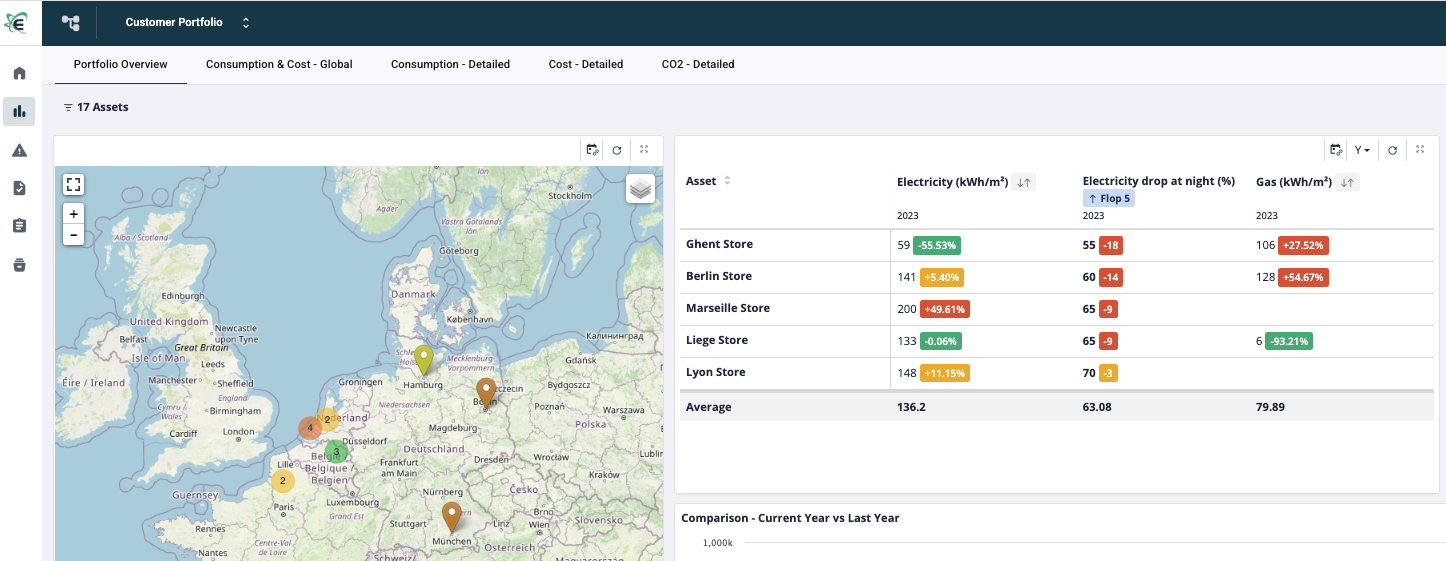Image resolution: width=1446 pixels, height=561 pixels.
Task: Switch to Consumption & Cost - Global tab
Action: pos(279,64)
